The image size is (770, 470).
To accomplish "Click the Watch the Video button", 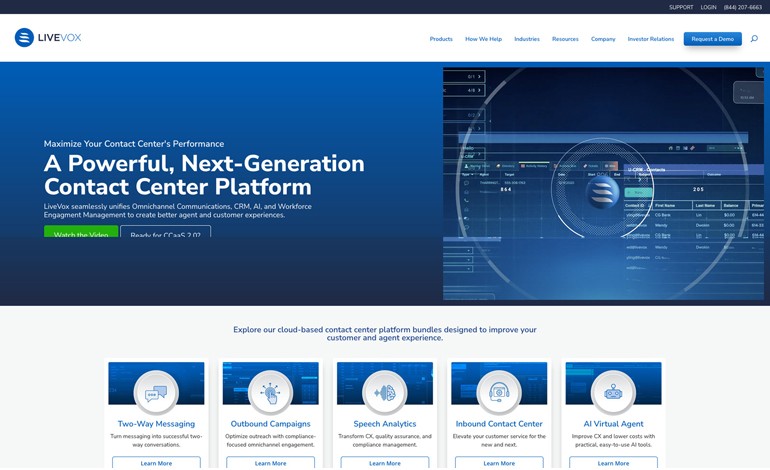I will pyautogui.click(x=81, y=231).
